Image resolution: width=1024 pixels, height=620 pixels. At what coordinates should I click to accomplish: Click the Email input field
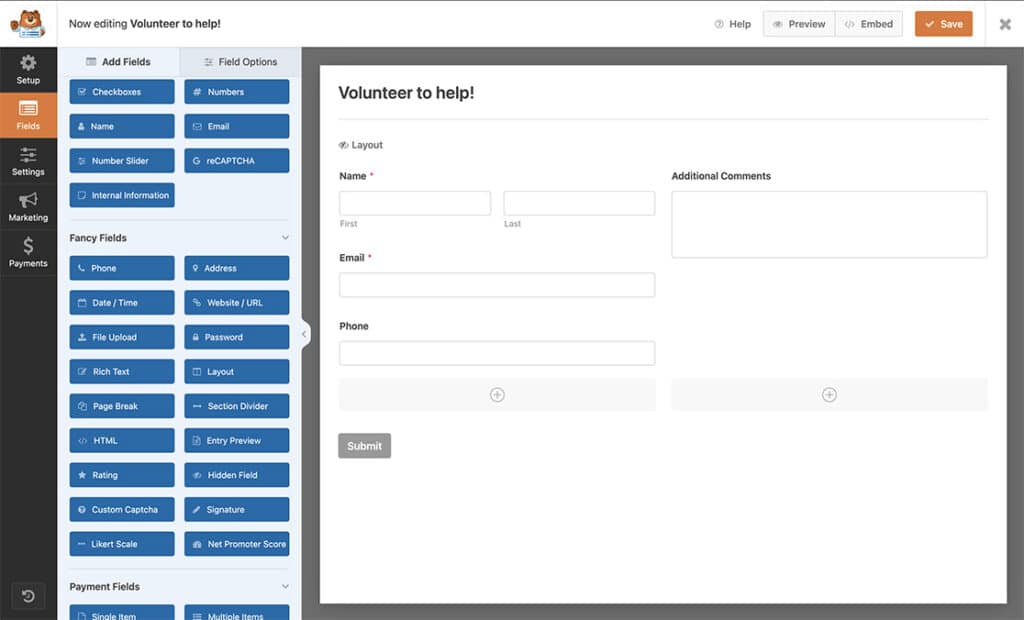(497, 285)
